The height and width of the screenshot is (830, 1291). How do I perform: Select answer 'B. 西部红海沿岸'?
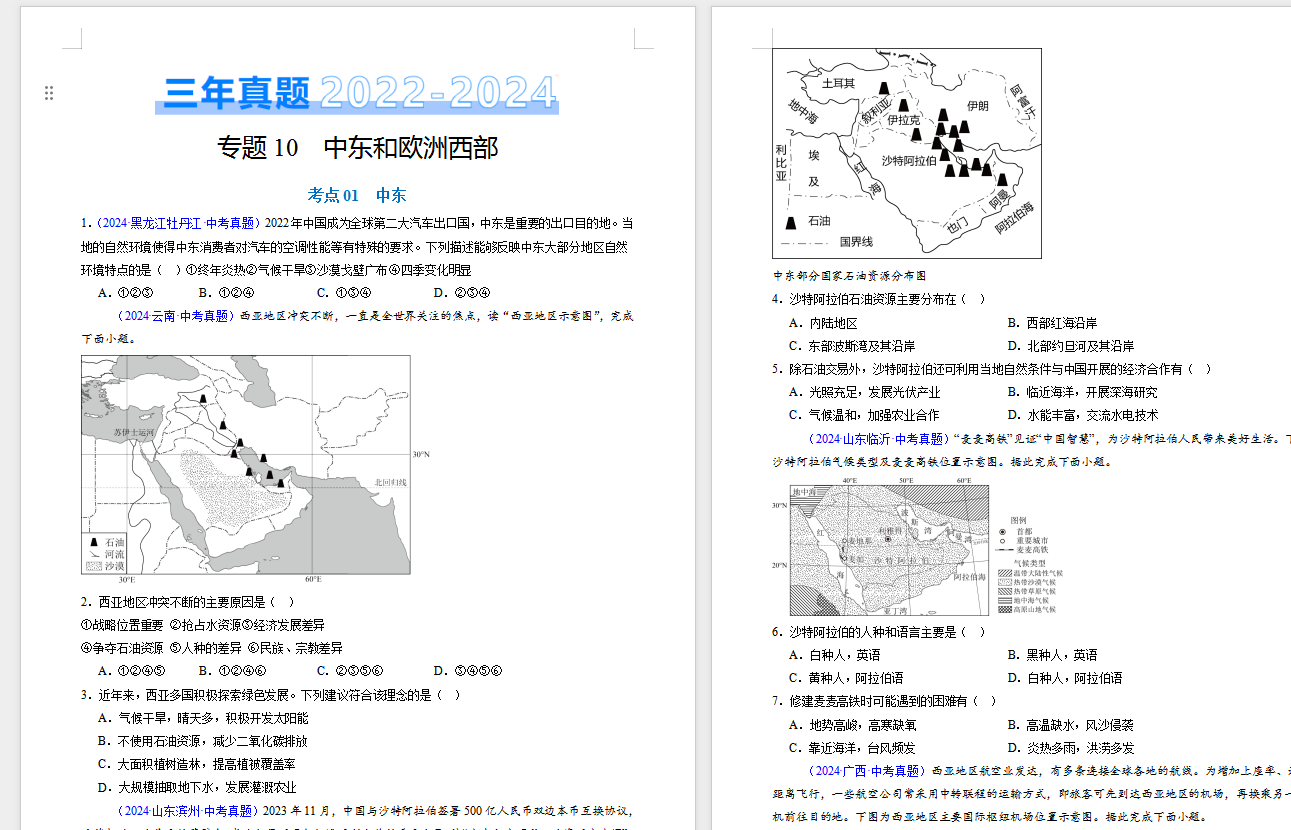click(x=1053, y=323)
